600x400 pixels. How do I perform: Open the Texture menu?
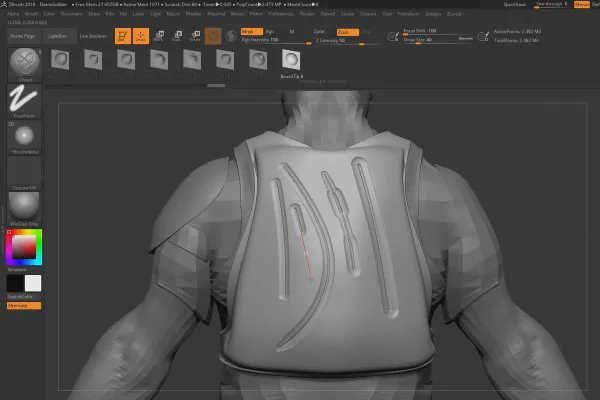click(368, 14)
